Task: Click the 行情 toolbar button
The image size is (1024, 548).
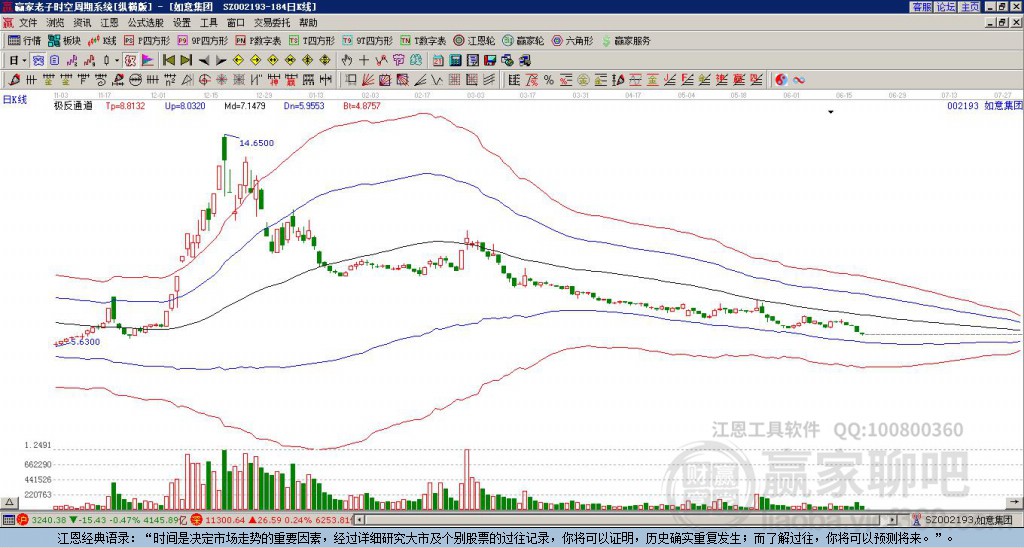Action: coord(25,40)
